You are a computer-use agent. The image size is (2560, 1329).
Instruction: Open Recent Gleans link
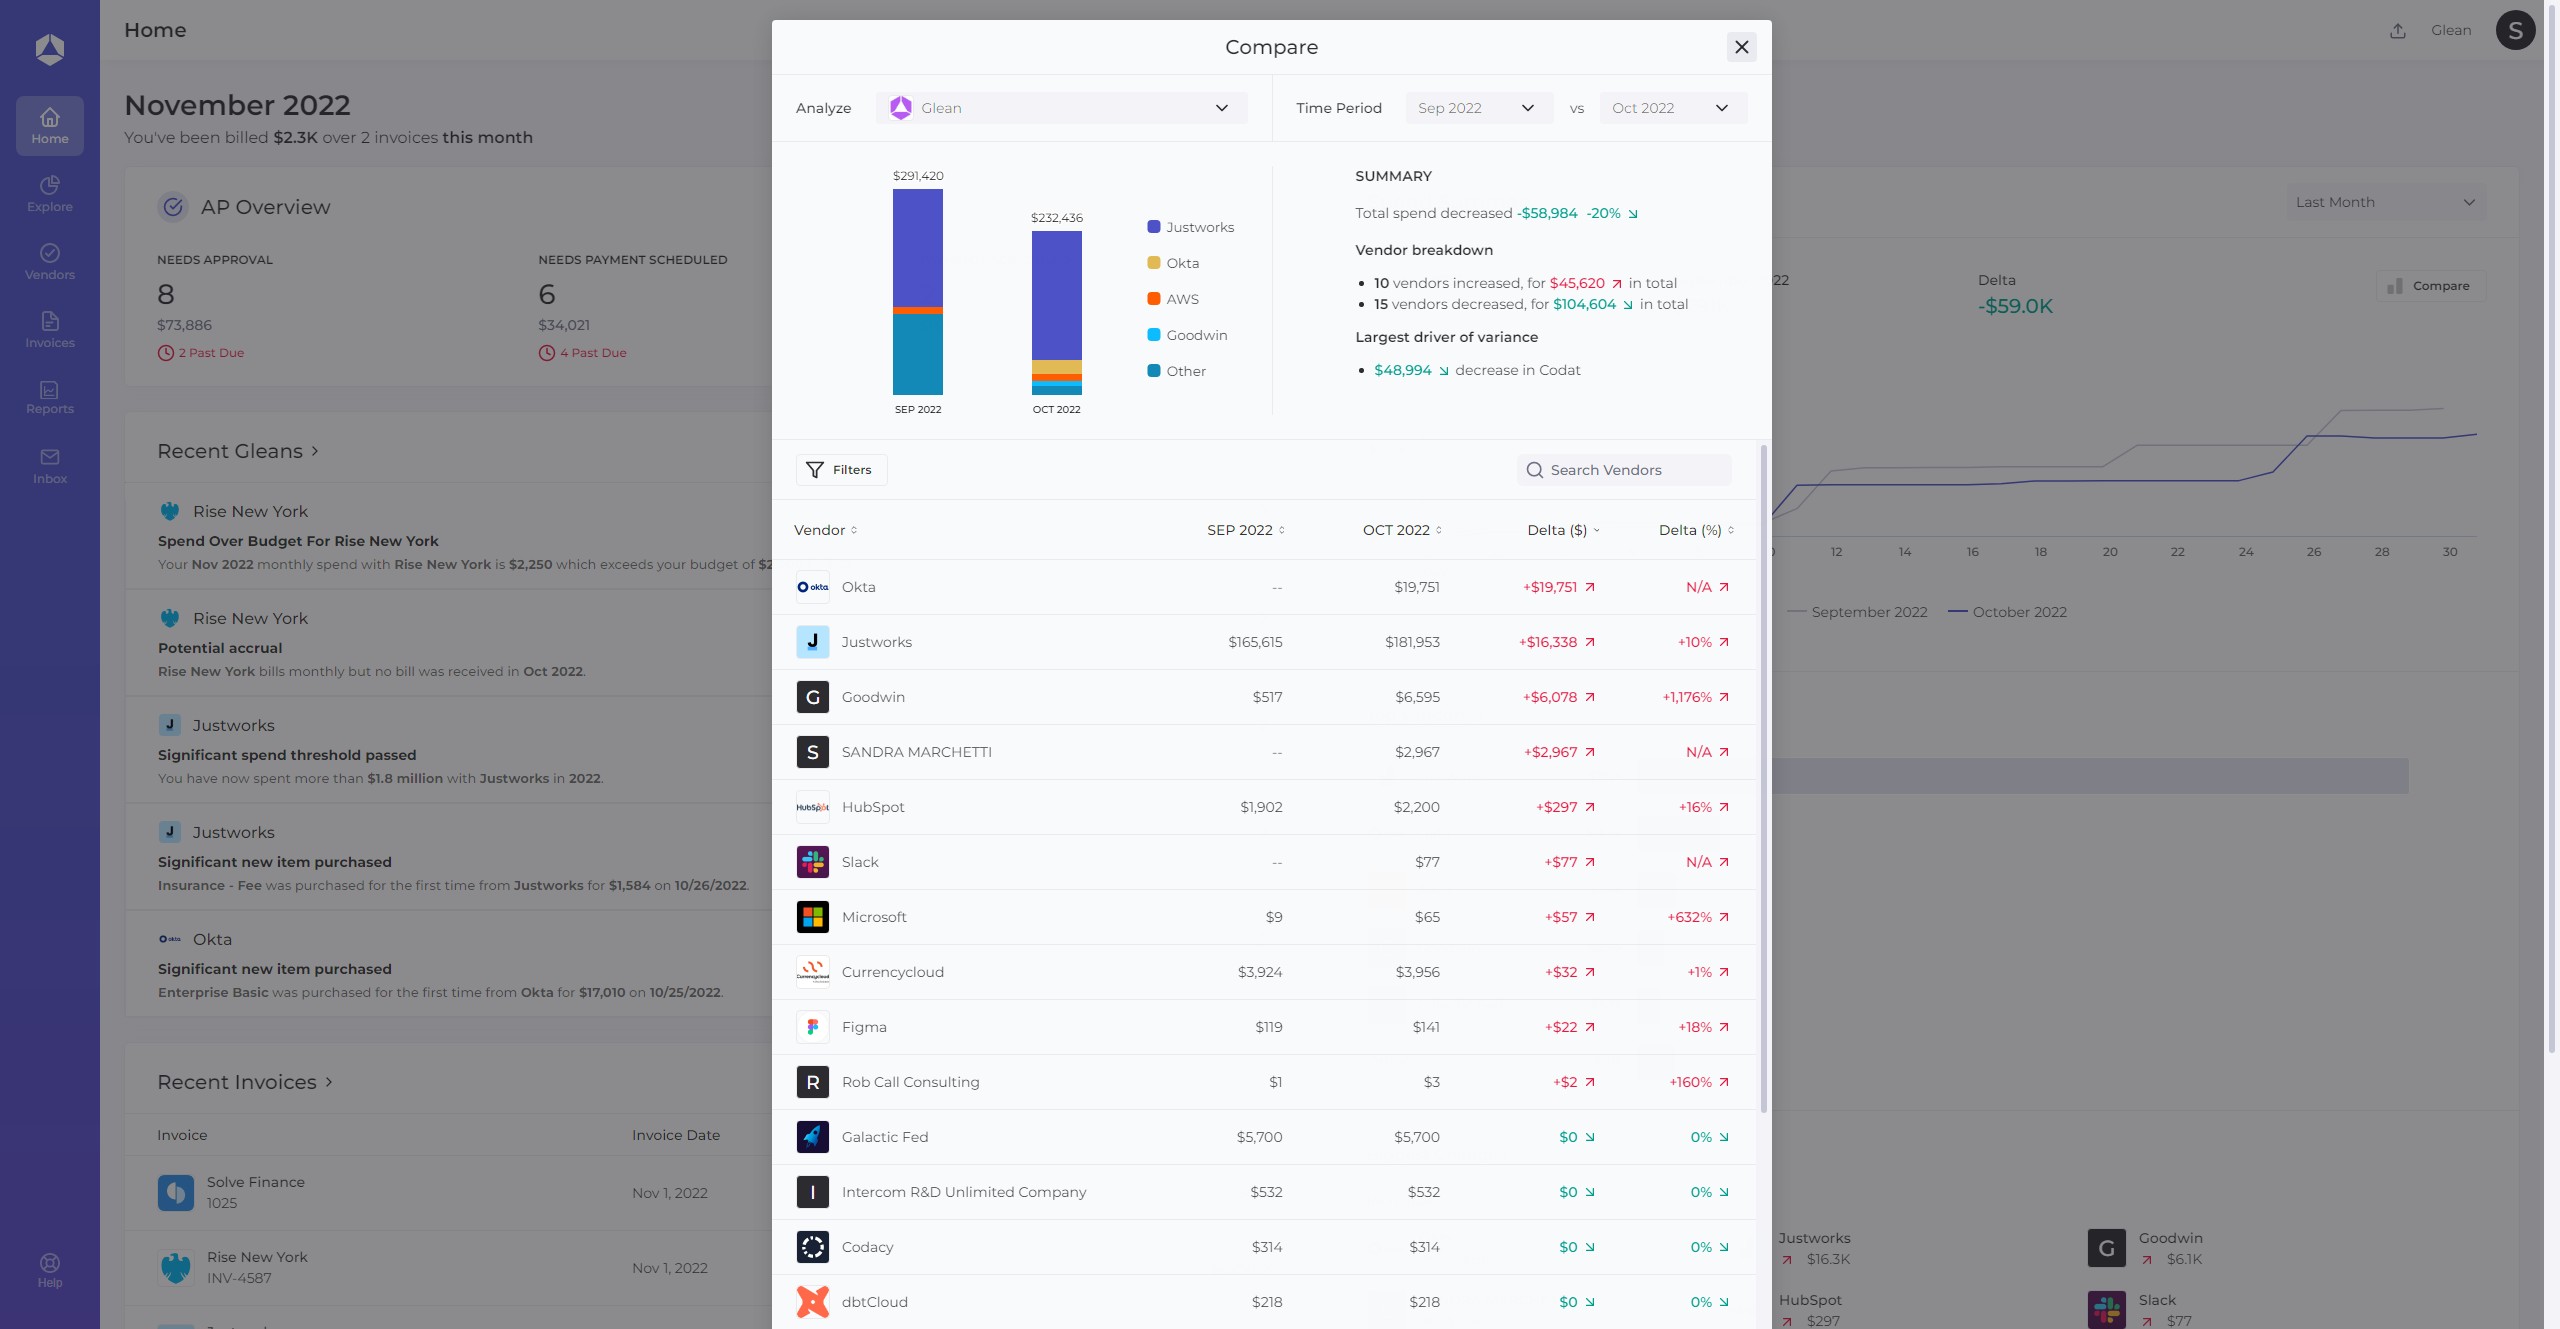coord(238,451)
